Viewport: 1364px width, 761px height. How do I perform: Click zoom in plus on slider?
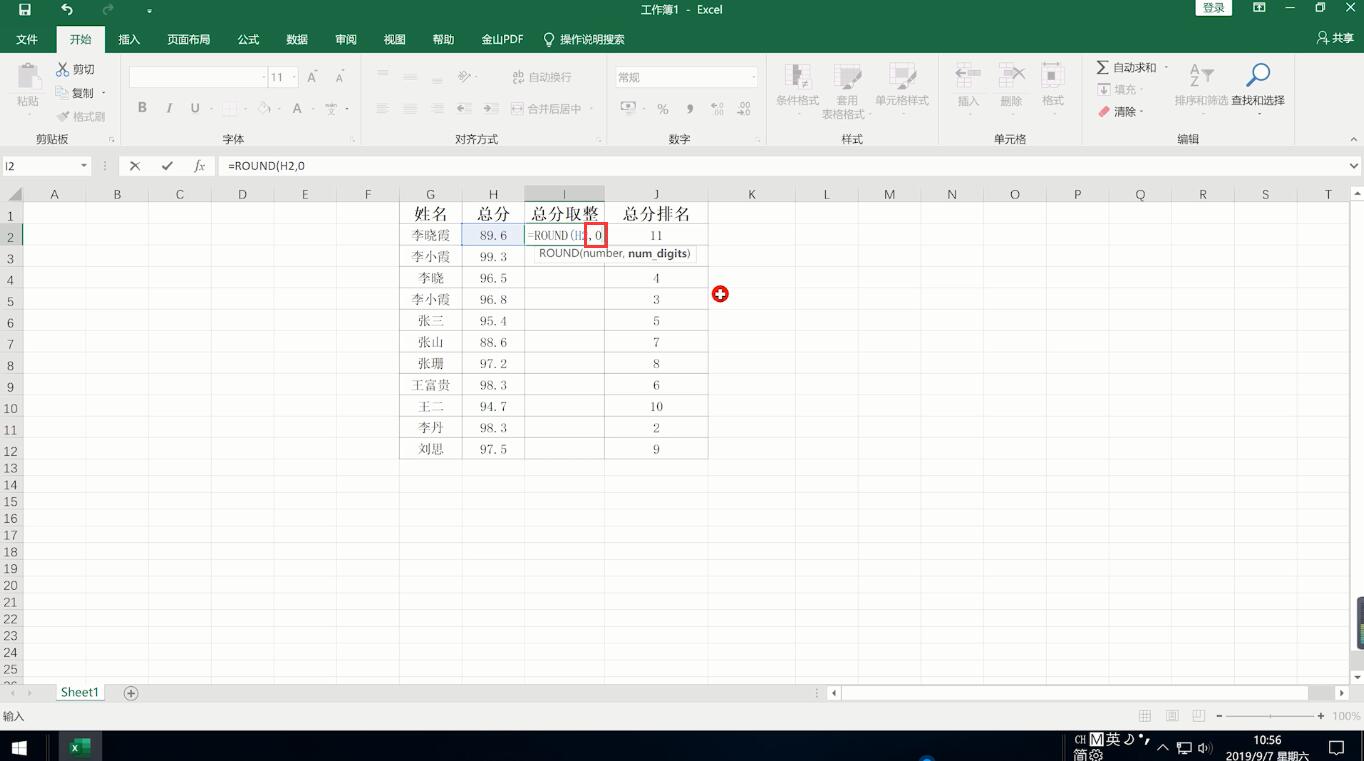[1321, 716]
